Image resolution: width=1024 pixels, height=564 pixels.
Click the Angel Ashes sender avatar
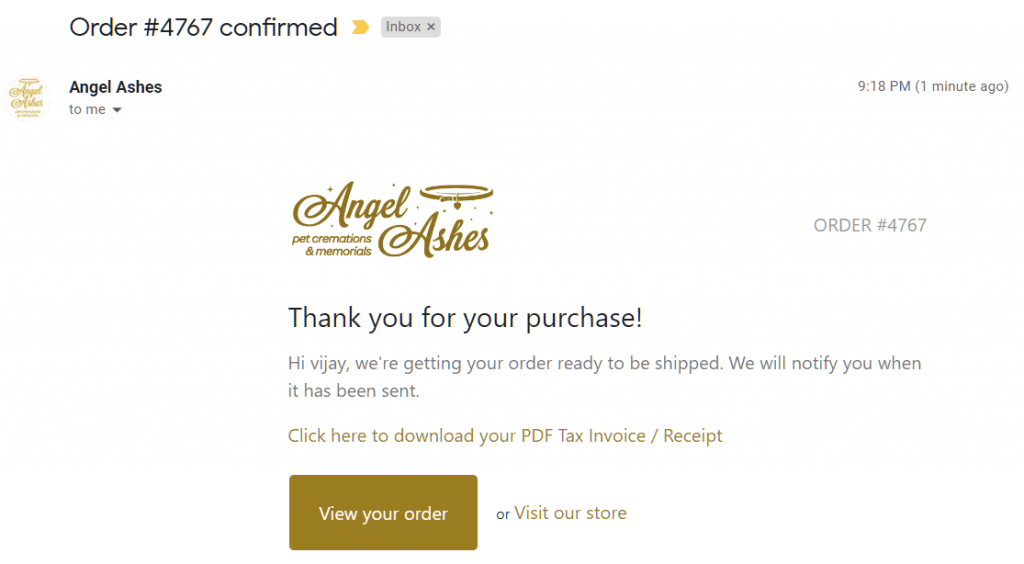tap(27, 98)
